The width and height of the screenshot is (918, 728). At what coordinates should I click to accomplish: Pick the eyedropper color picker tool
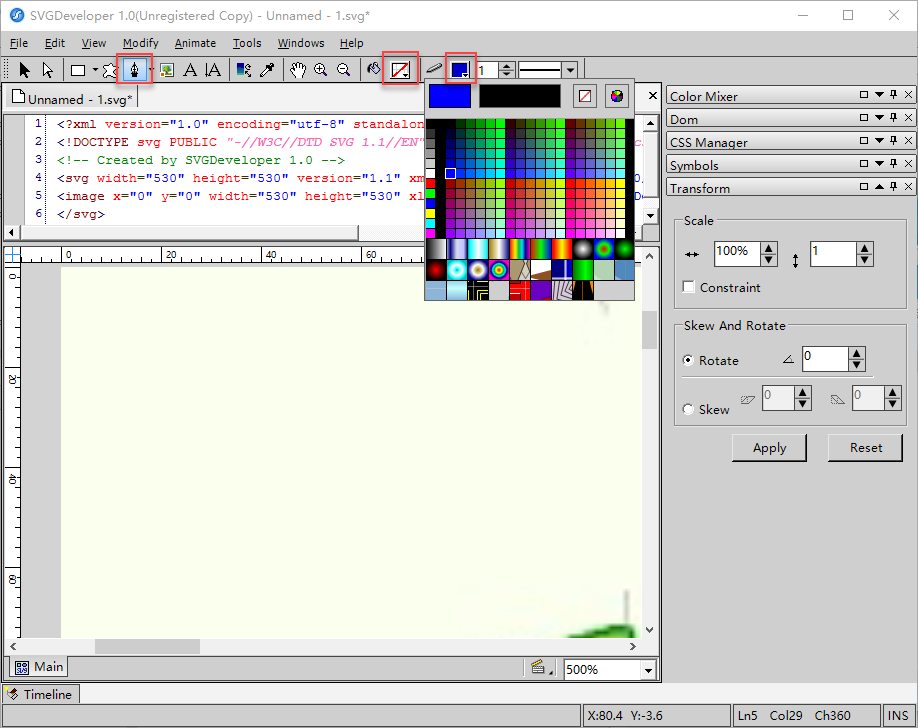pos(268,70)
